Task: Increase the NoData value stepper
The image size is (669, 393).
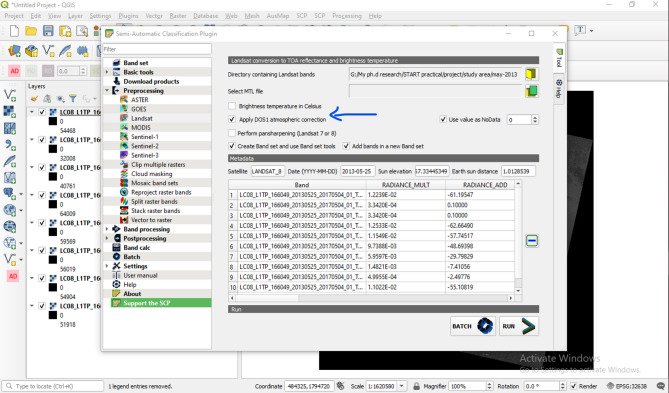Action: coord(535,117)
